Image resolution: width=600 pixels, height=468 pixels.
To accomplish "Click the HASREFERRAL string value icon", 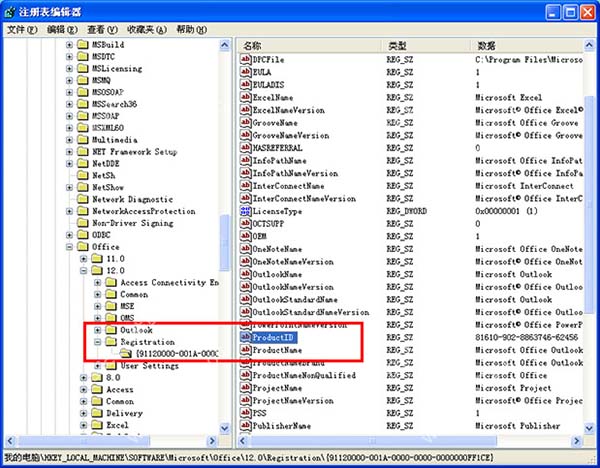I will (x=245, y=147).
